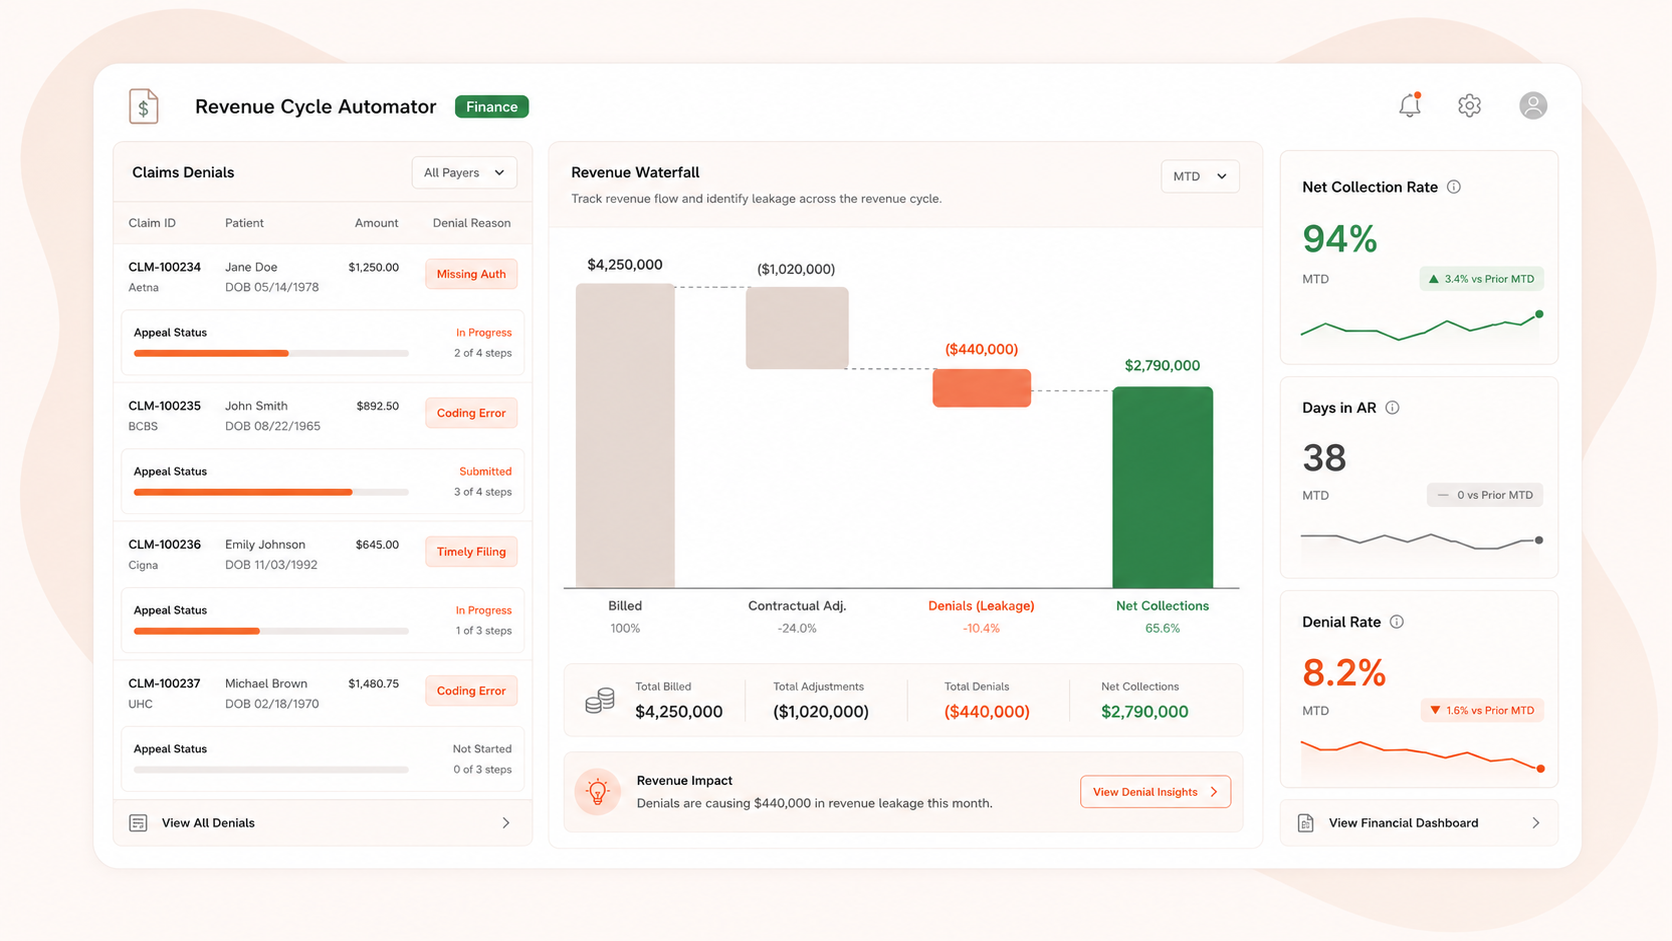The width and height of the screenshot is (1672, 941).
Task: Click the 3.4% vs Prior MTD badge
Action: [1481, 279]
